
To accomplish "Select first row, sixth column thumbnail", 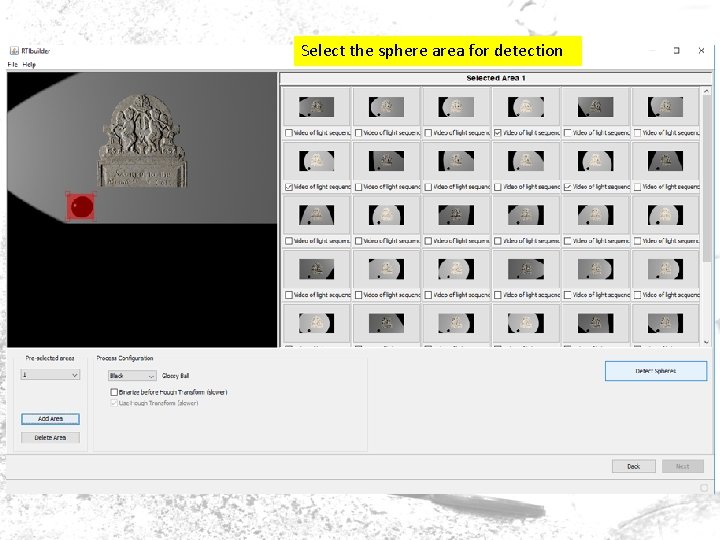I will 665,107.
